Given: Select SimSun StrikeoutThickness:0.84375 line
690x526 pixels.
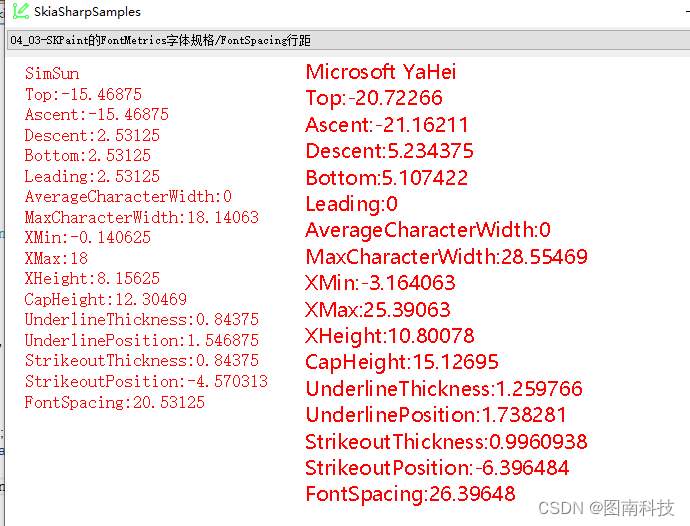Looking at the screenshot, I should [142, 360].
